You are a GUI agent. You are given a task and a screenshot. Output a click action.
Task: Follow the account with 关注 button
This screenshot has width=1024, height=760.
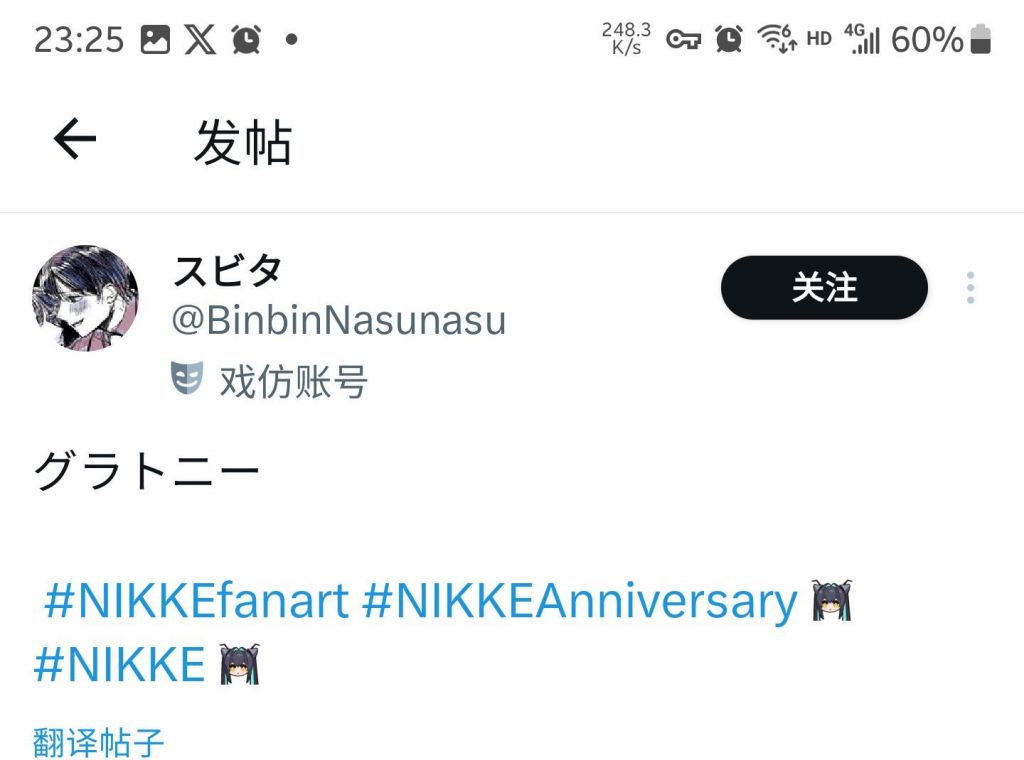(824, 288)
